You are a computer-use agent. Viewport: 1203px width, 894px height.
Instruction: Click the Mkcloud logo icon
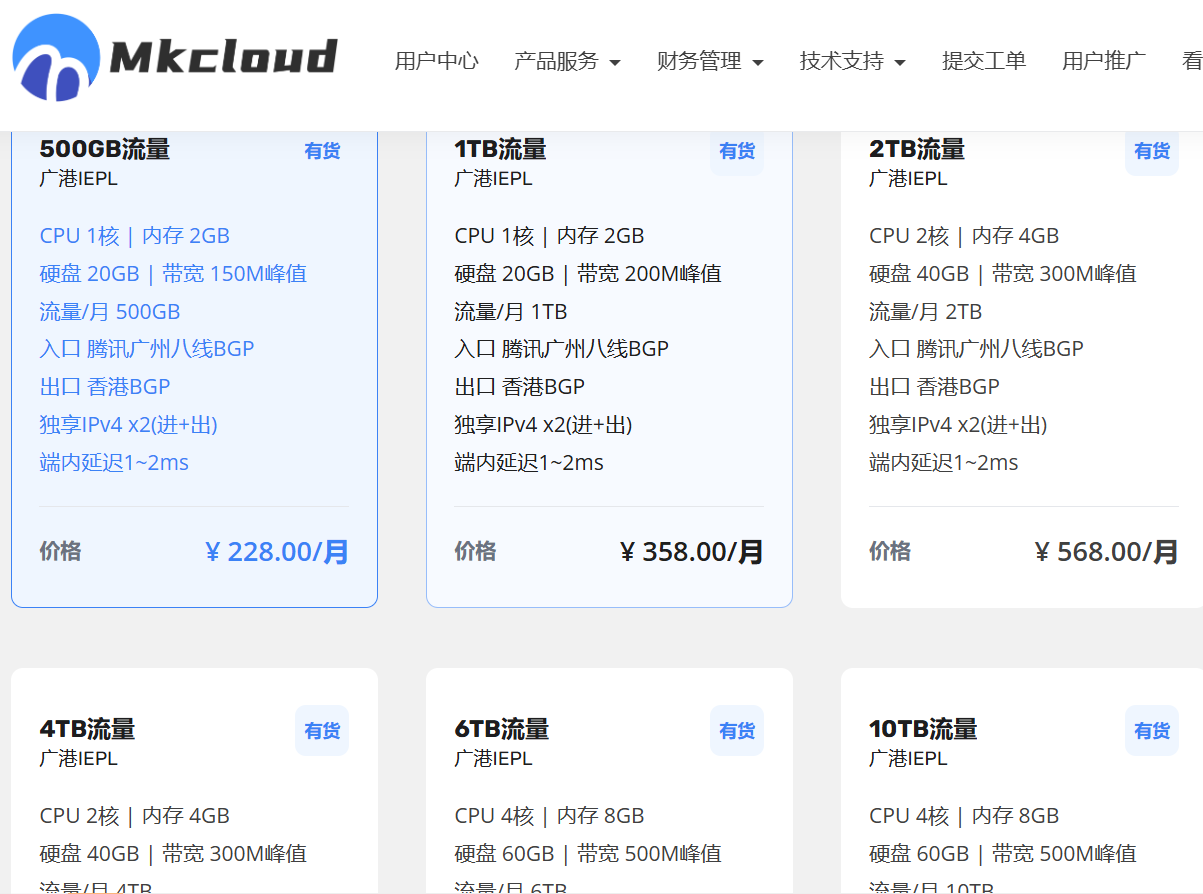click(x=56, y=58)
